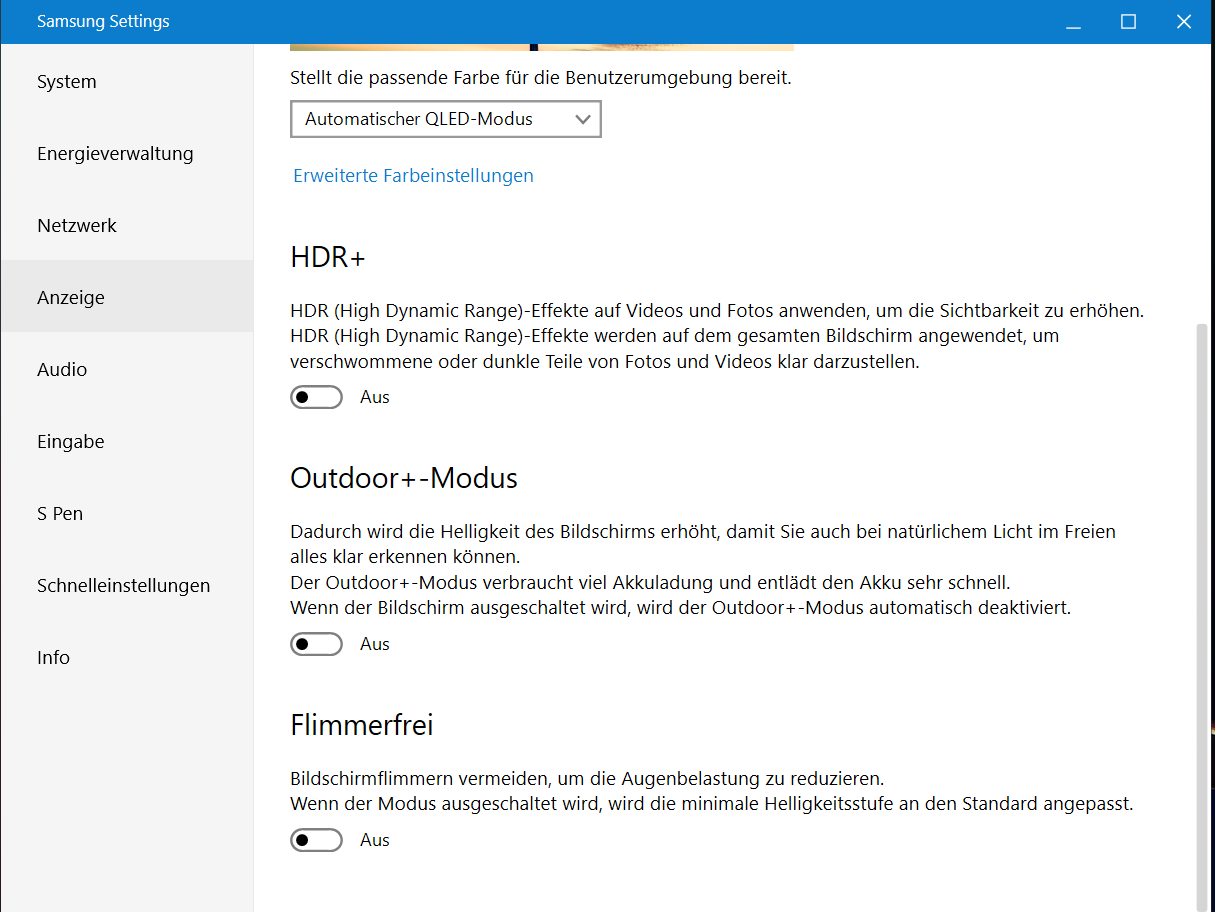Close the Samsung Settings window

pos(1184,22)
